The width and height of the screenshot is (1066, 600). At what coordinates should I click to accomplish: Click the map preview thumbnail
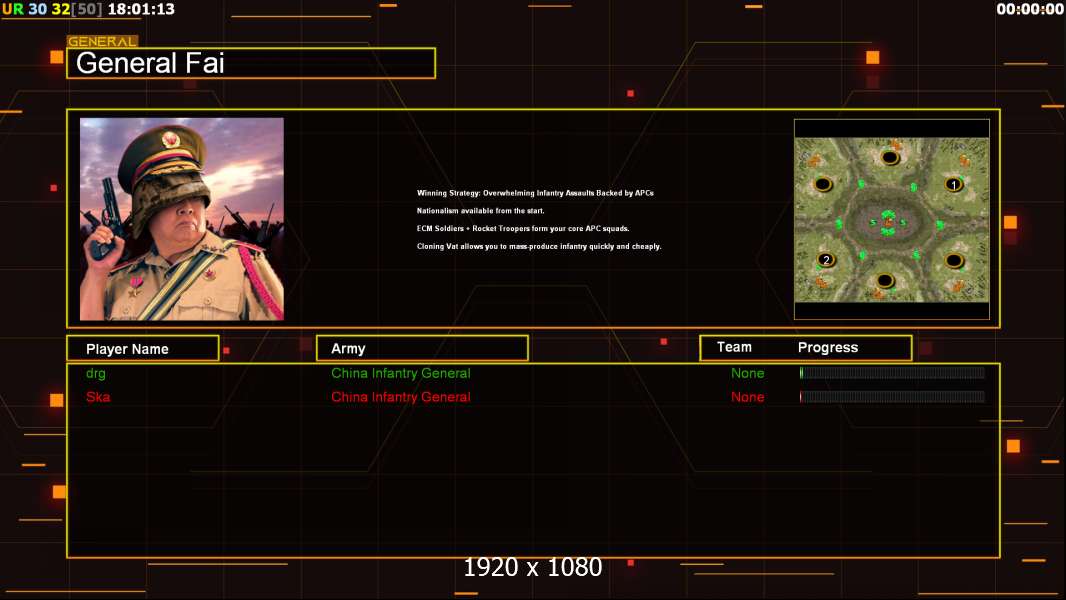(x=891, y=219)
